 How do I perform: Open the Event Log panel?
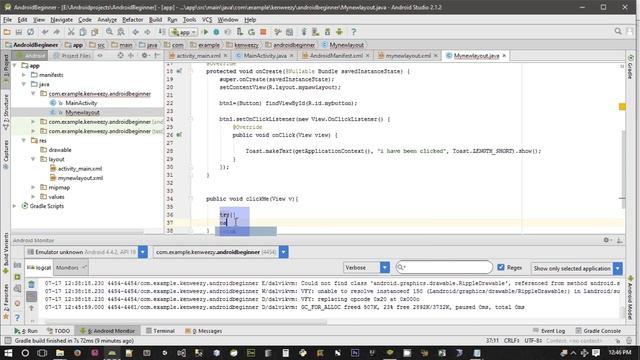[x=549, y=331]
